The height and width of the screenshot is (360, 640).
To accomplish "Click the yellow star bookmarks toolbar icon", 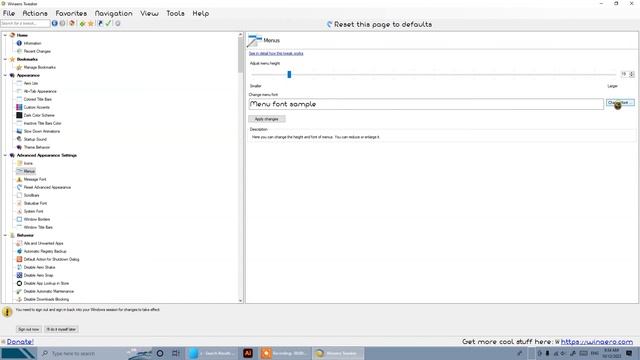I will pos(91,24).
